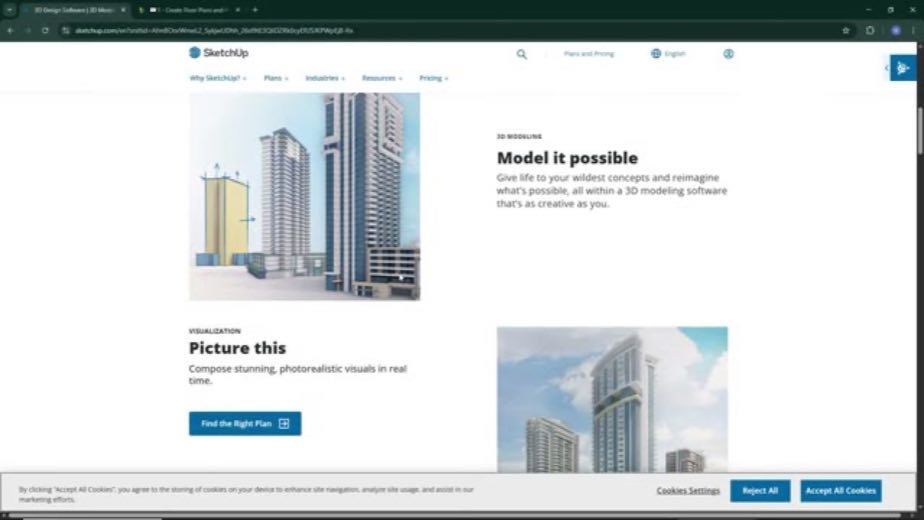Click the blue floating side panel icon
This screenshot has height=520, width=924.
point(903,68)
